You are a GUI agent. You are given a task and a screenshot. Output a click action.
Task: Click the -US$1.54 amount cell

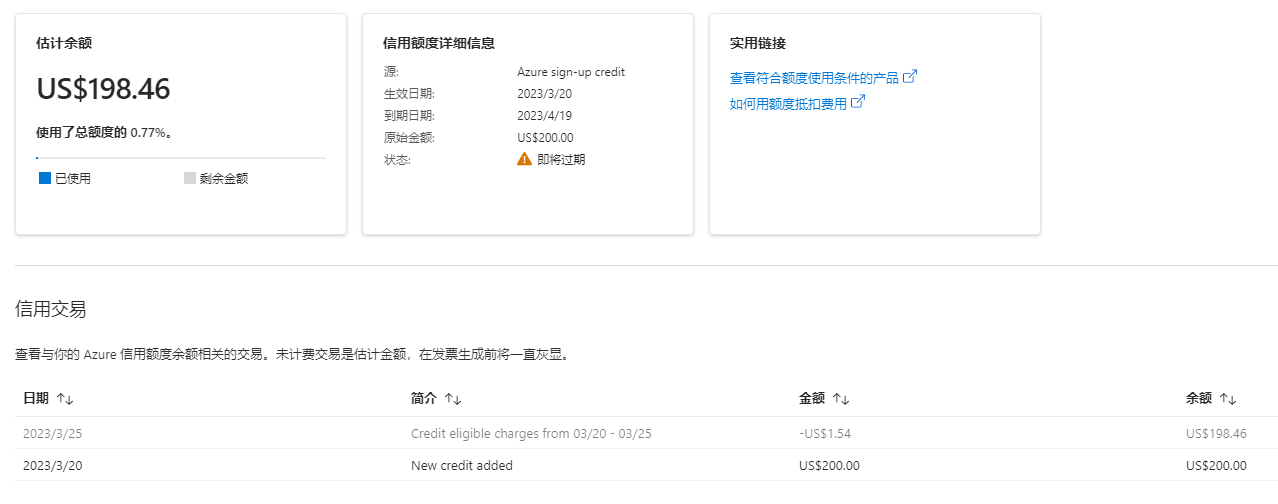[x=825, y=434]
